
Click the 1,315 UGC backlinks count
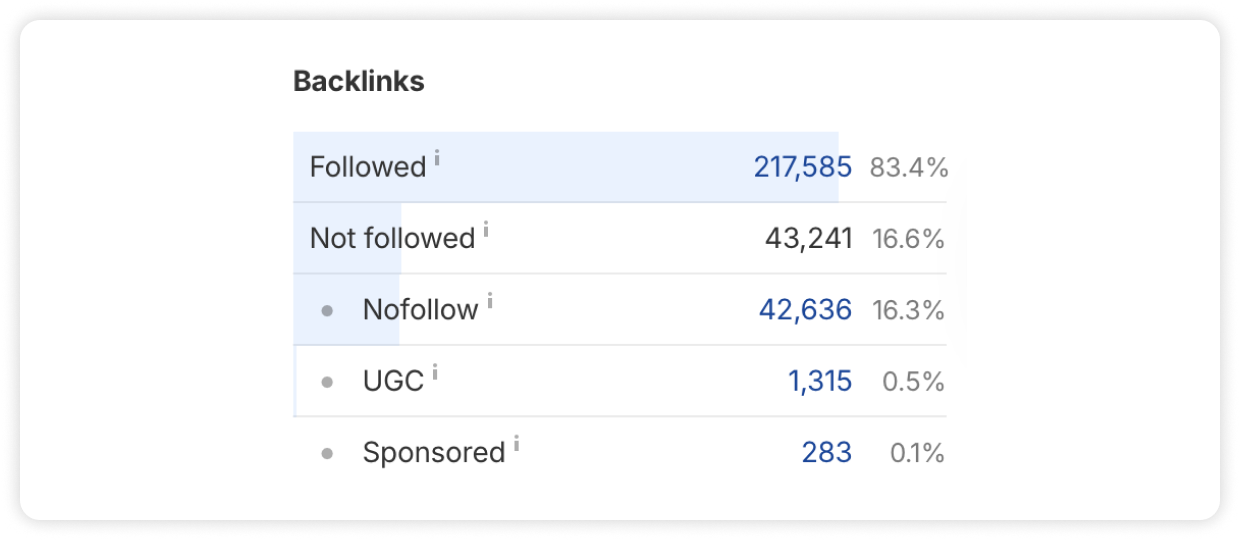(x=819, y=381)
